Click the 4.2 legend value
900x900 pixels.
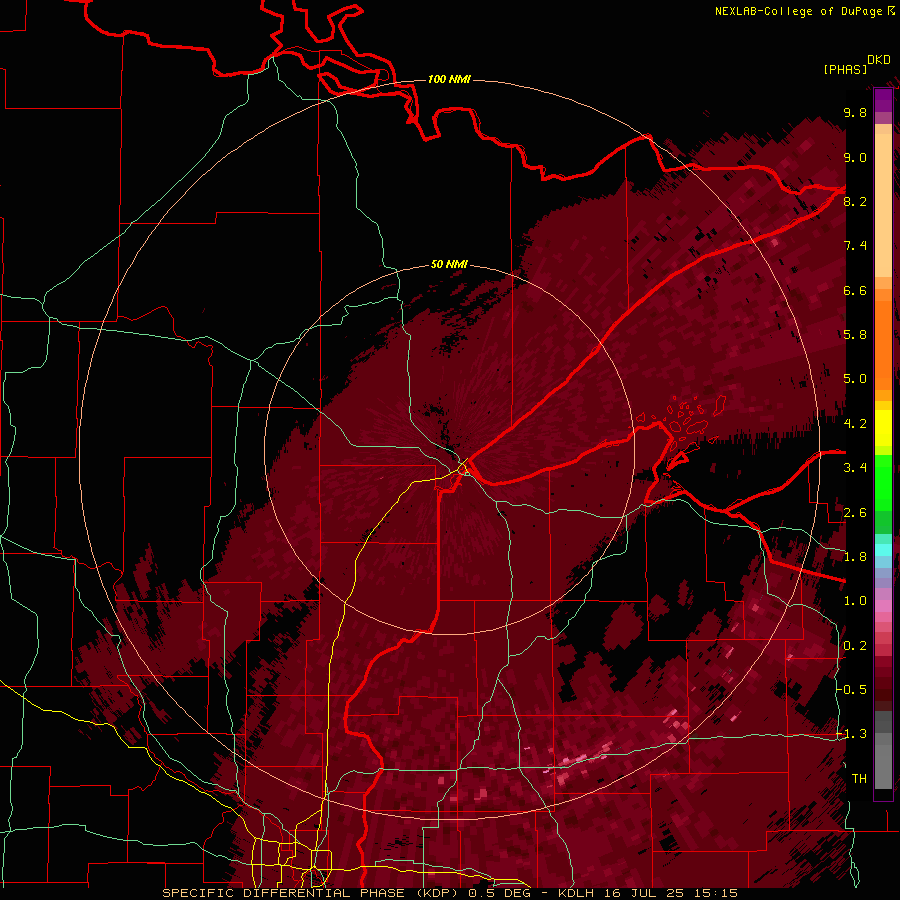tap(855, 424)
